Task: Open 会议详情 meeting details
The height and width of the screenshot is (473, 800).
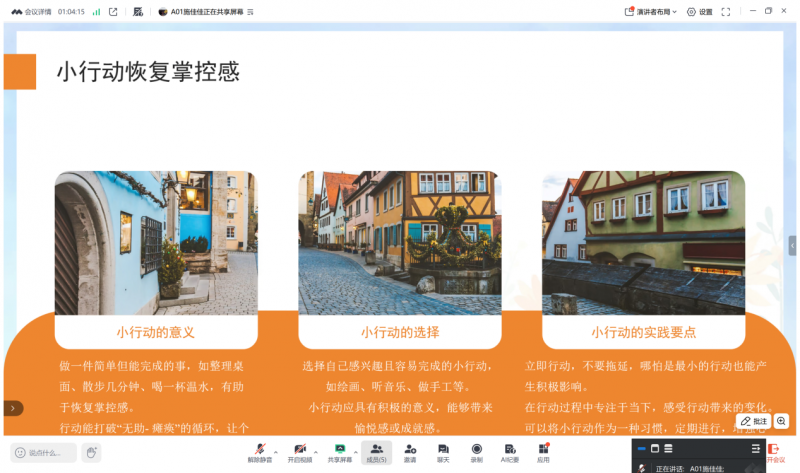Action: click(x=32, y=12)
